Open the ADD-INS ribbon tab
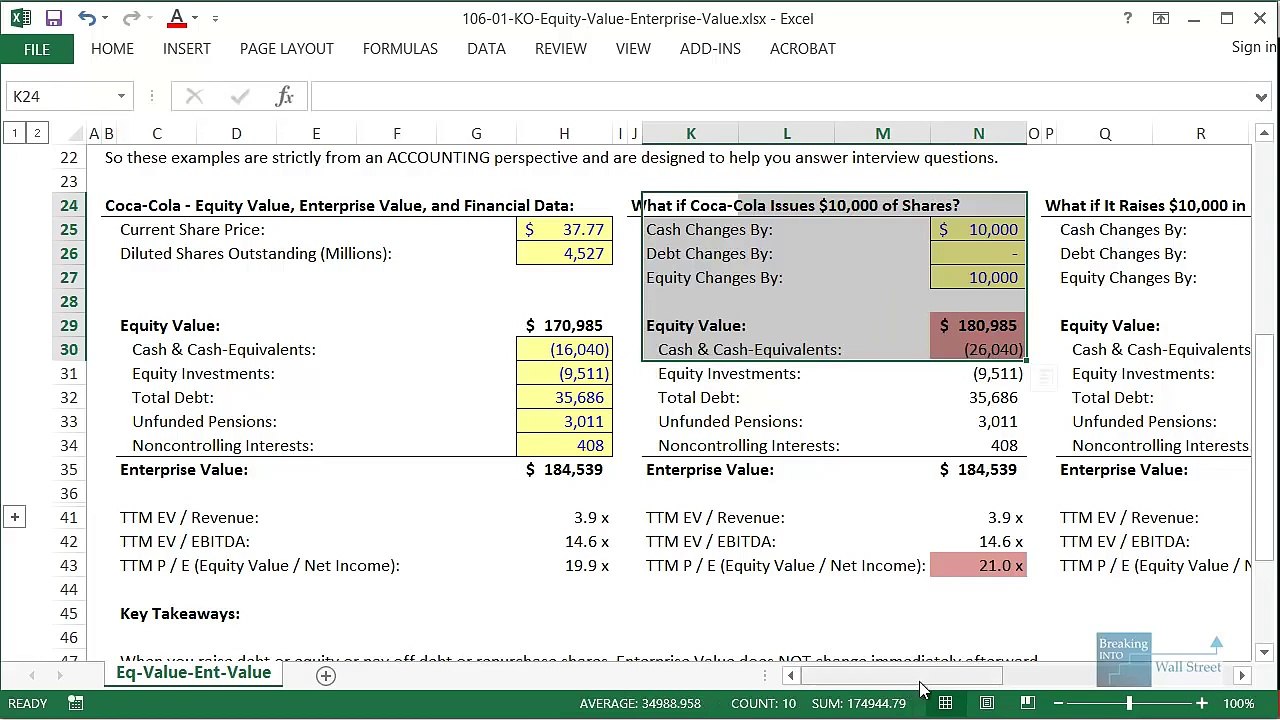This screenshot has width=1280, height=720. click(x=710, y=49)
